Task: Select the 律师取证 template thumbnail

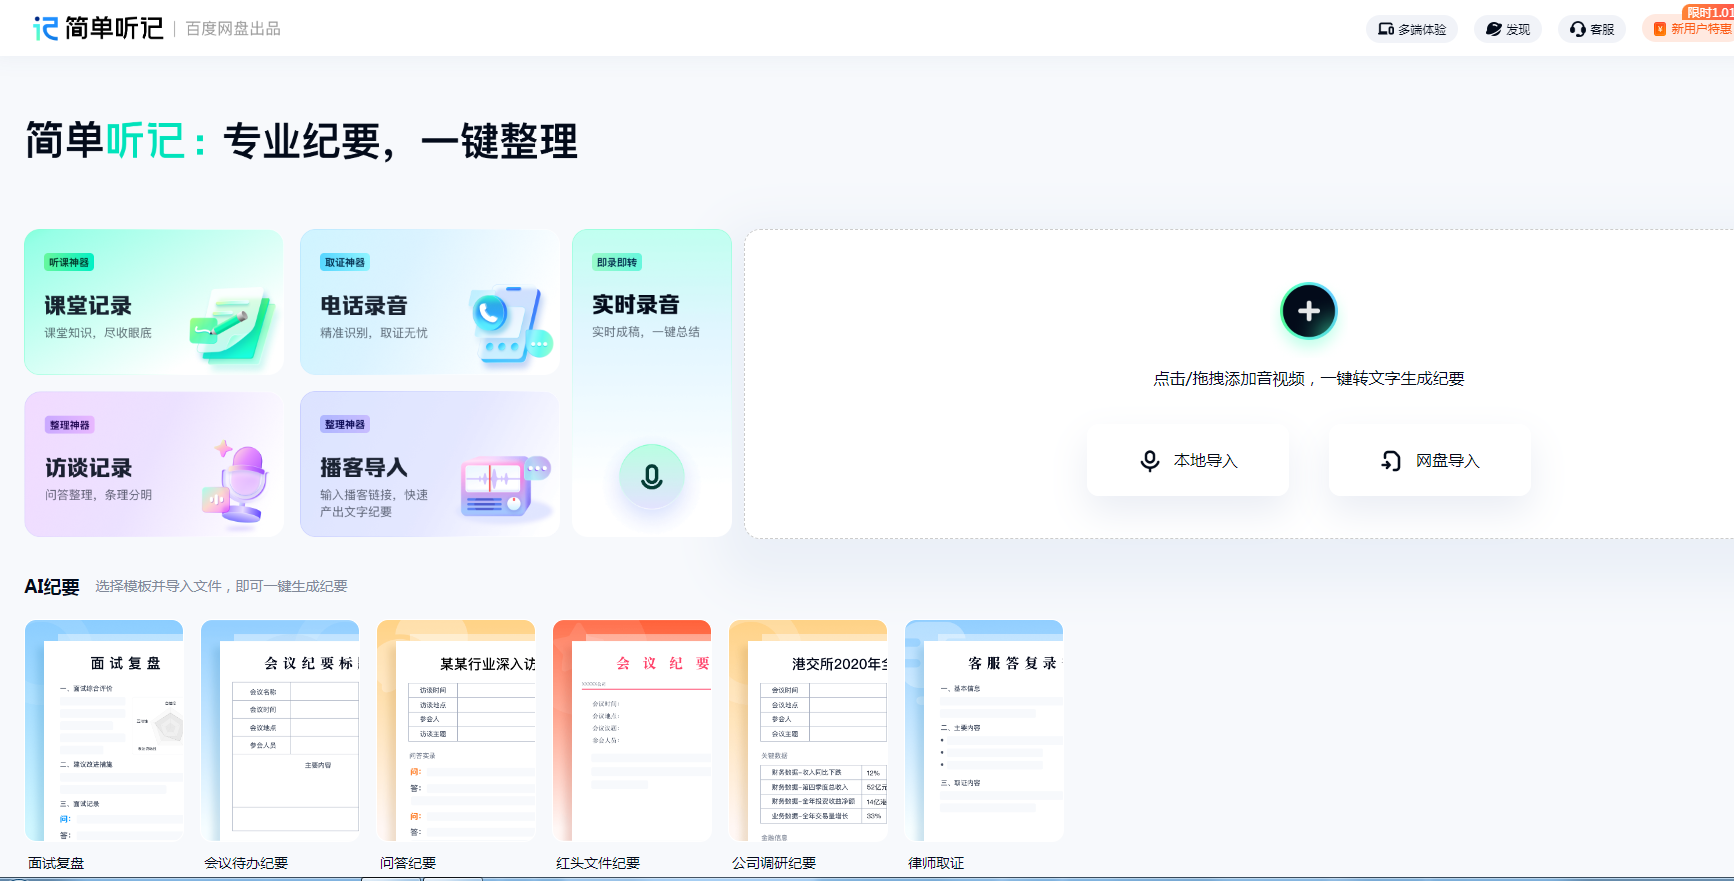Action: [x=984, y=731]
